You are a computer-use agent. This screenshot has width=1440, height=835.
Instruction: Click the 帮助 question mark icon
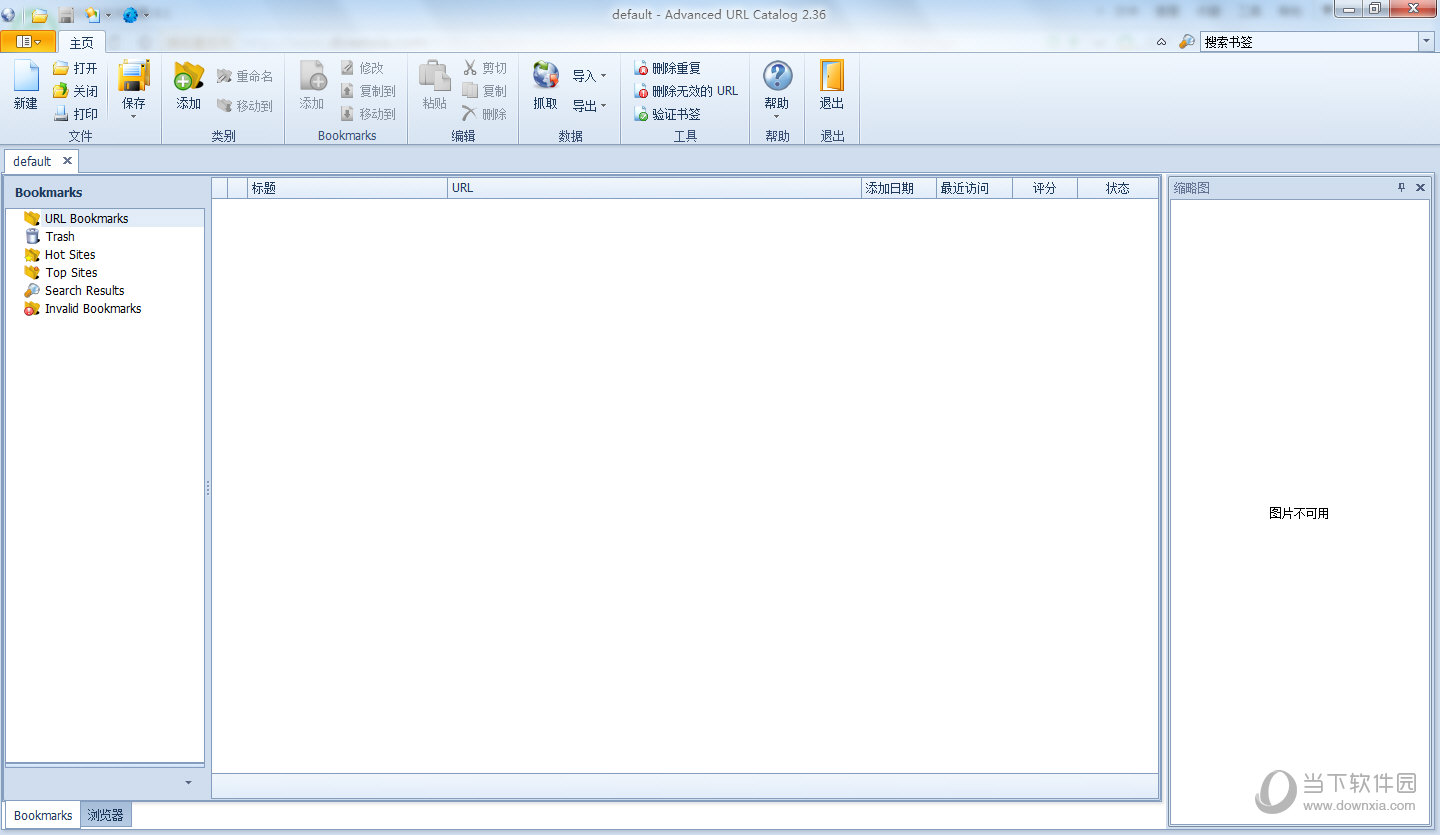[x=777, y=76]
